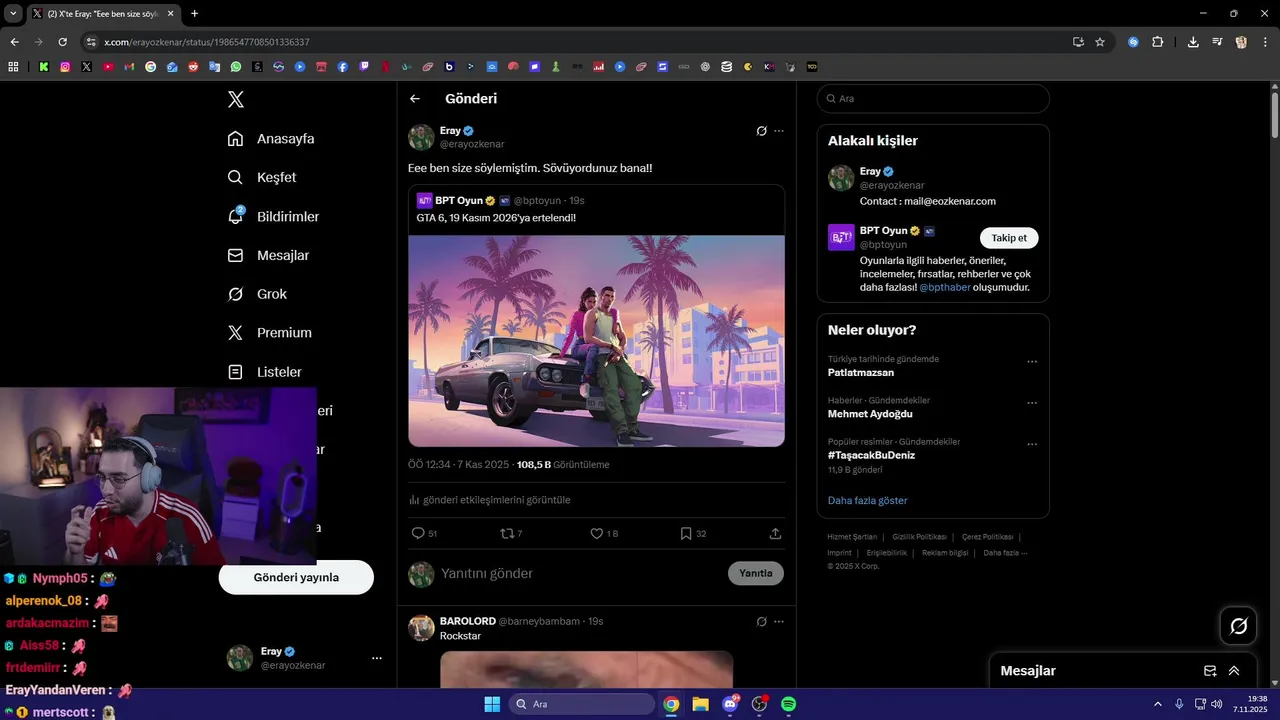Open Discord from the taskbar
Viewport: 1280px width, 720px height.
coord(730,704)
